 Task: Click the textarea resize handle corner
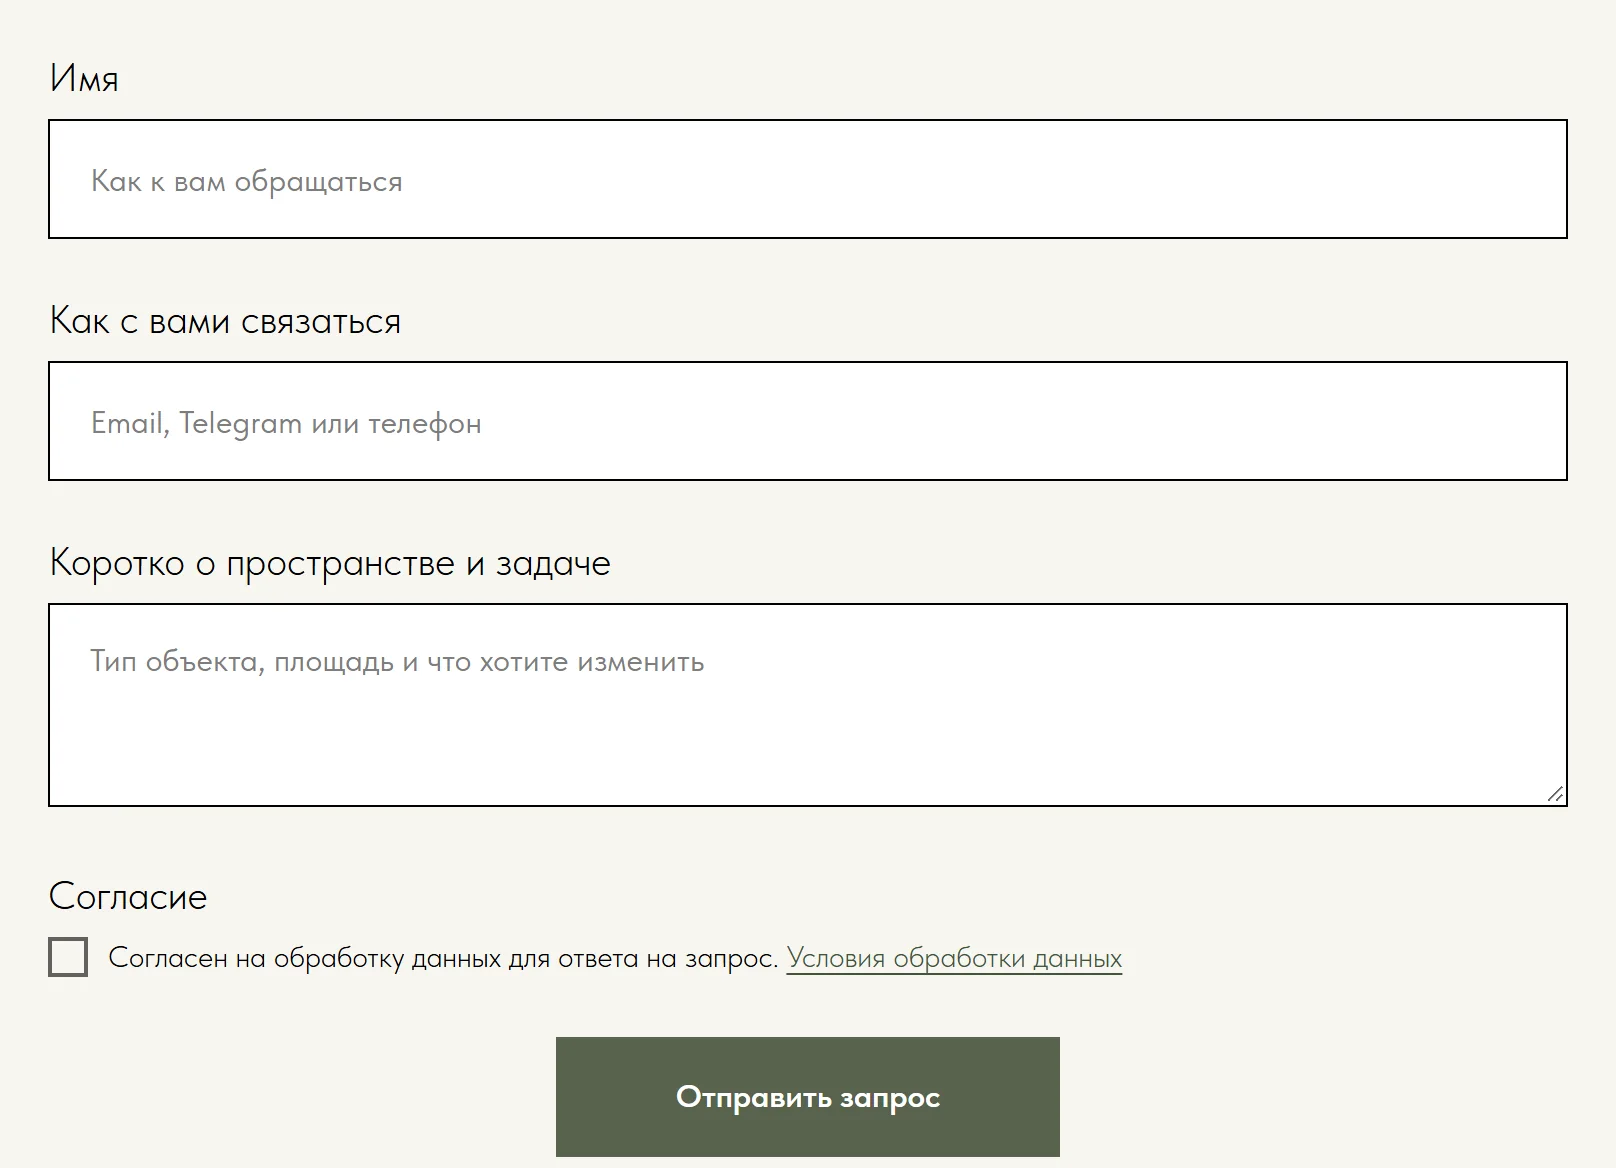(x=1555, y=794)
